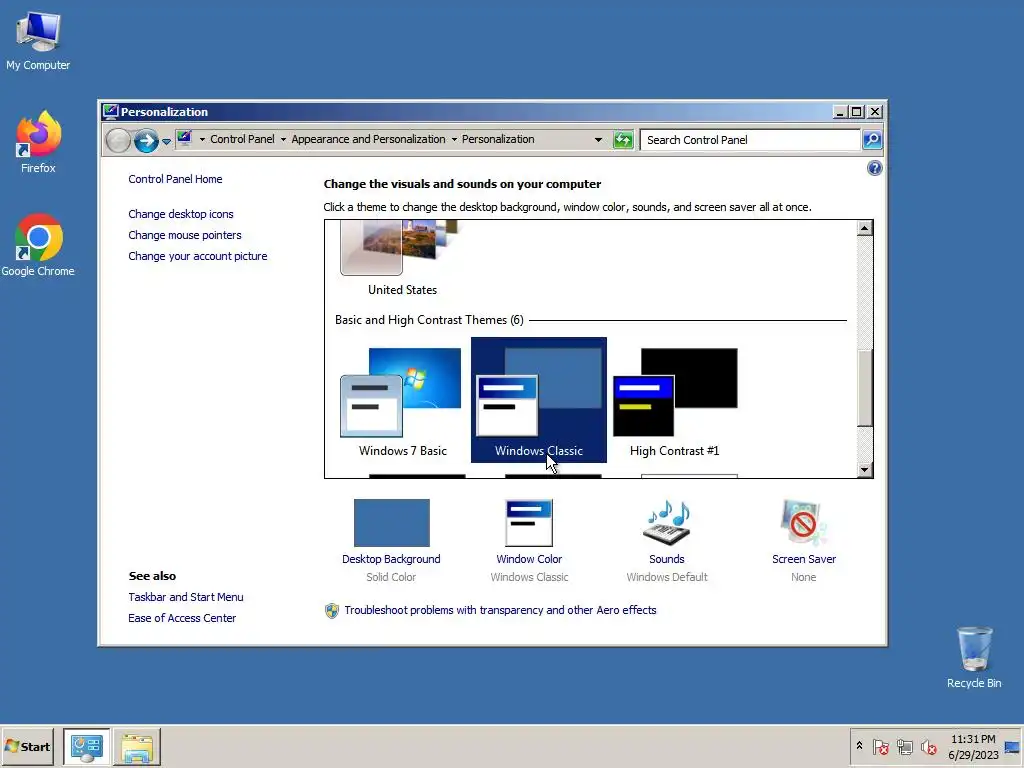Open Sounds settings
Image resolution: width=1024 pixels, height=768 pixels.
667,541
